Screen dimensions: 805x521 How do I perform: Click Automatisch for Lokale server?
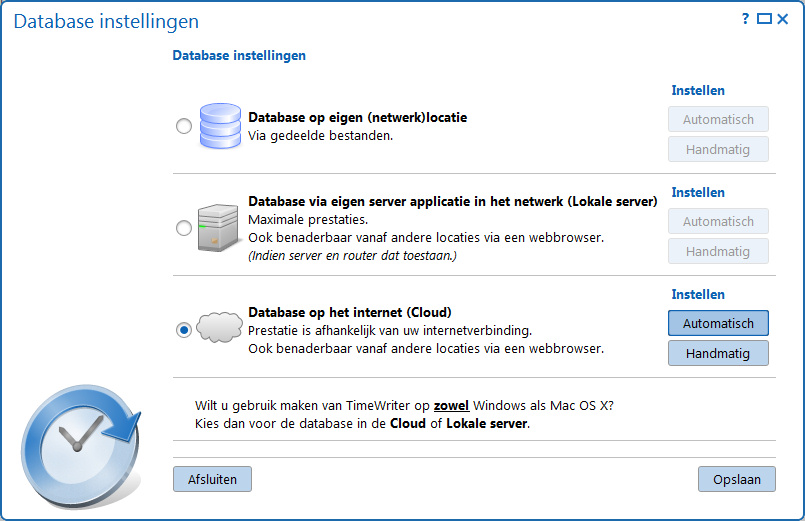click(x=718, y=221)
